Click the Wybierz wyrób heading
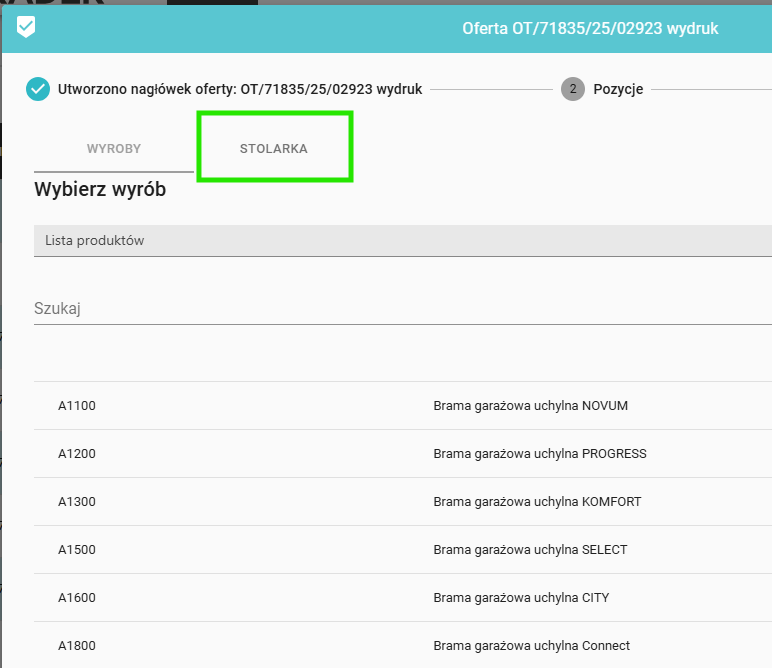The height and width of the screenshot is (668, 772). pyautogui.click(x=100, y=189)
